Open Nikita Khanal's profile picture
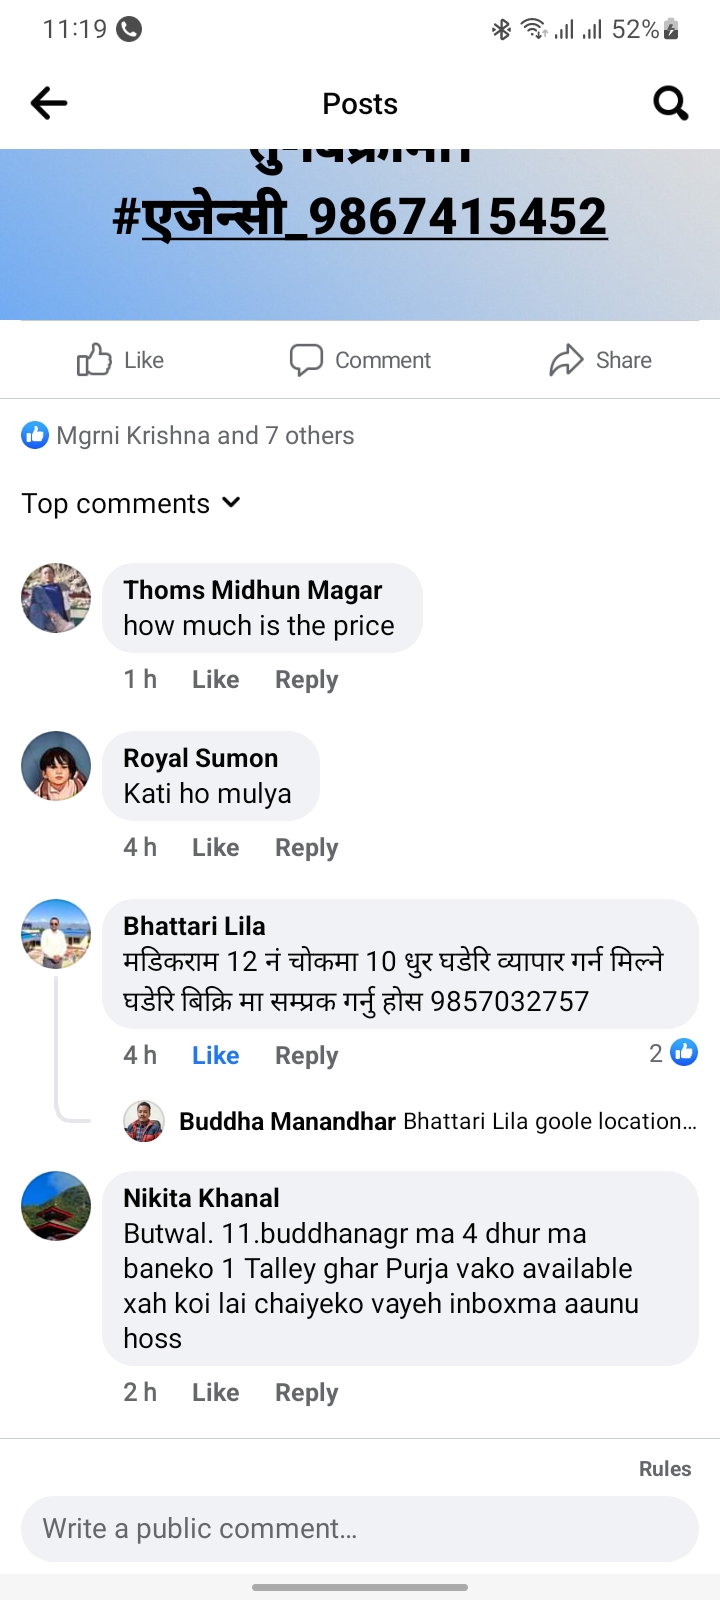 click(x=56, y=1206)
